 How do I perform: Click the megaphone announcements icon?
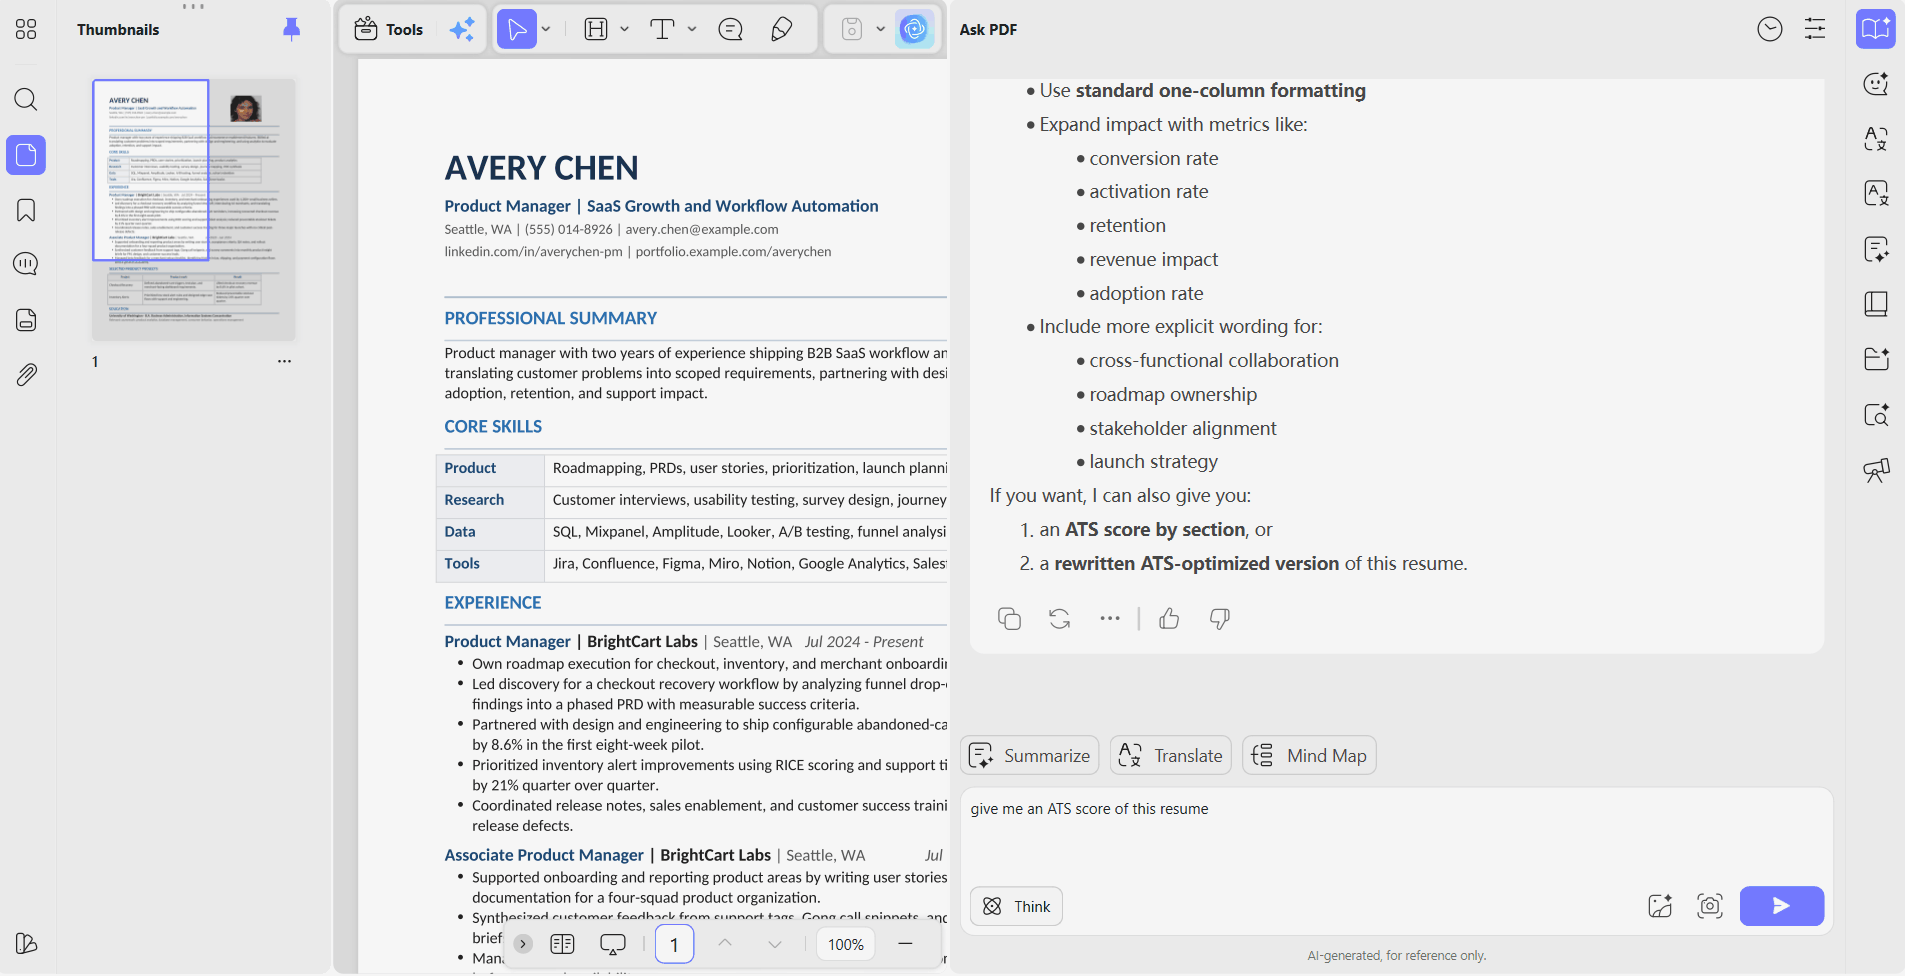click(1876, 470)
